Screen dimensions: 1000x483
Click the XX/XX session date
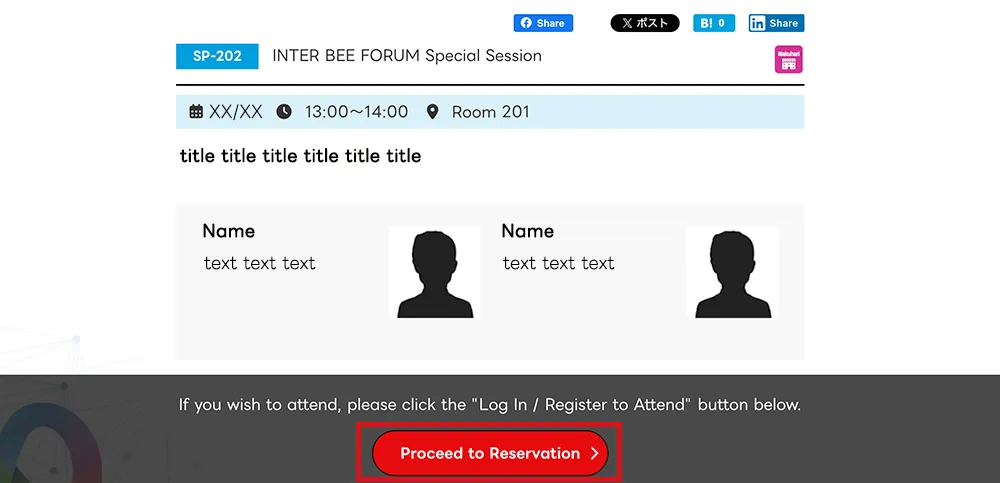point(236,112)
